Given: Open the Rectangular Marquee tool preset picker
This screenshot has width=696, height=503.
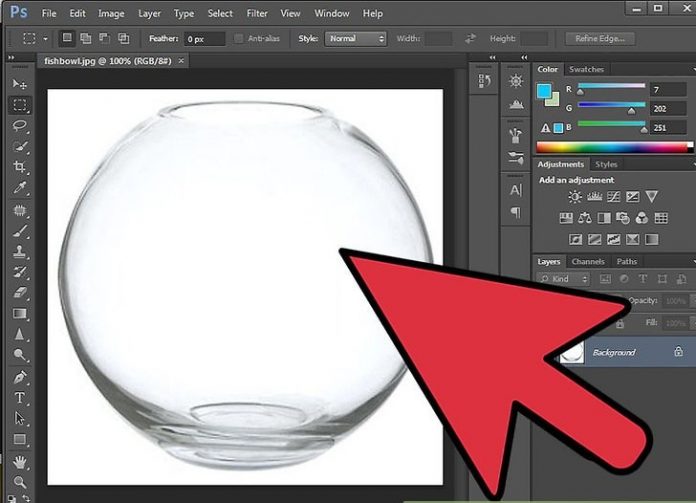Looking at the screenshot, I should 33,39.
